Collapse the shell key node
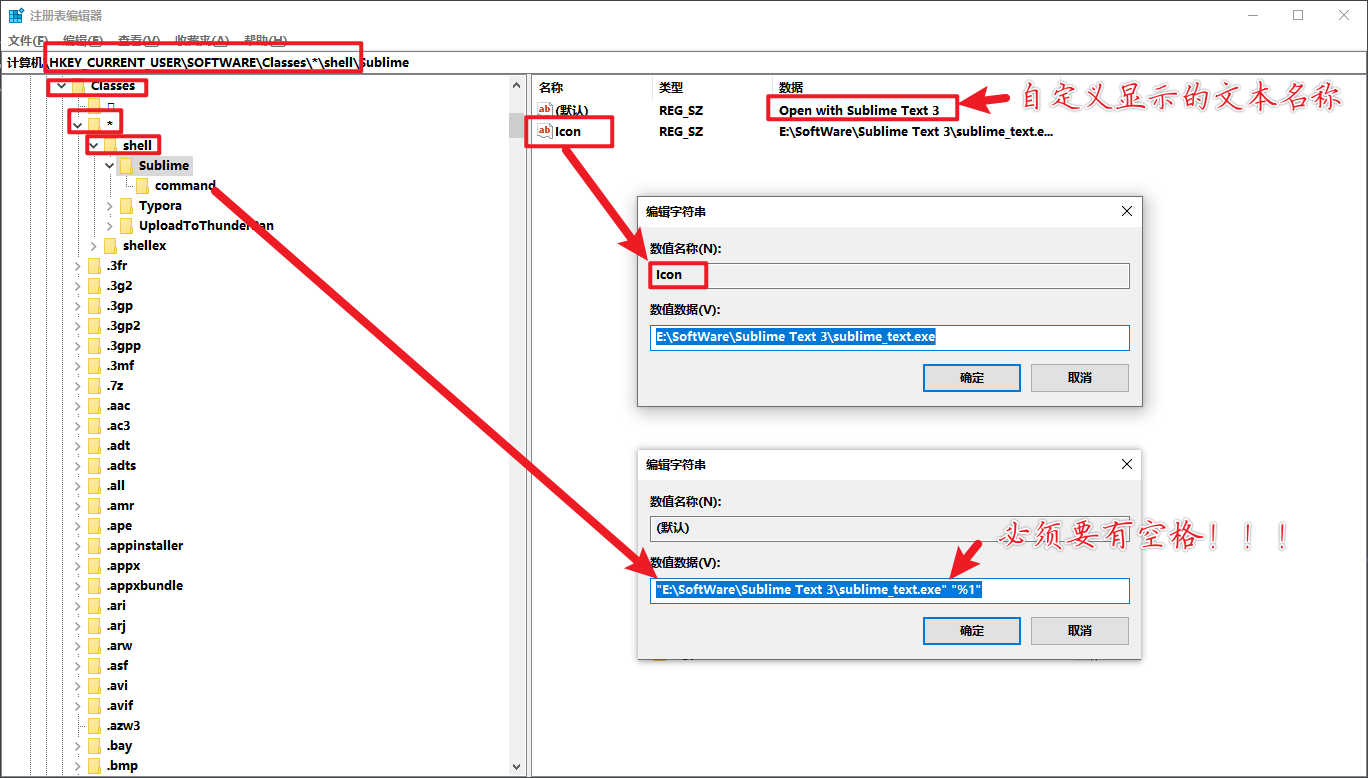 [94, 145]
